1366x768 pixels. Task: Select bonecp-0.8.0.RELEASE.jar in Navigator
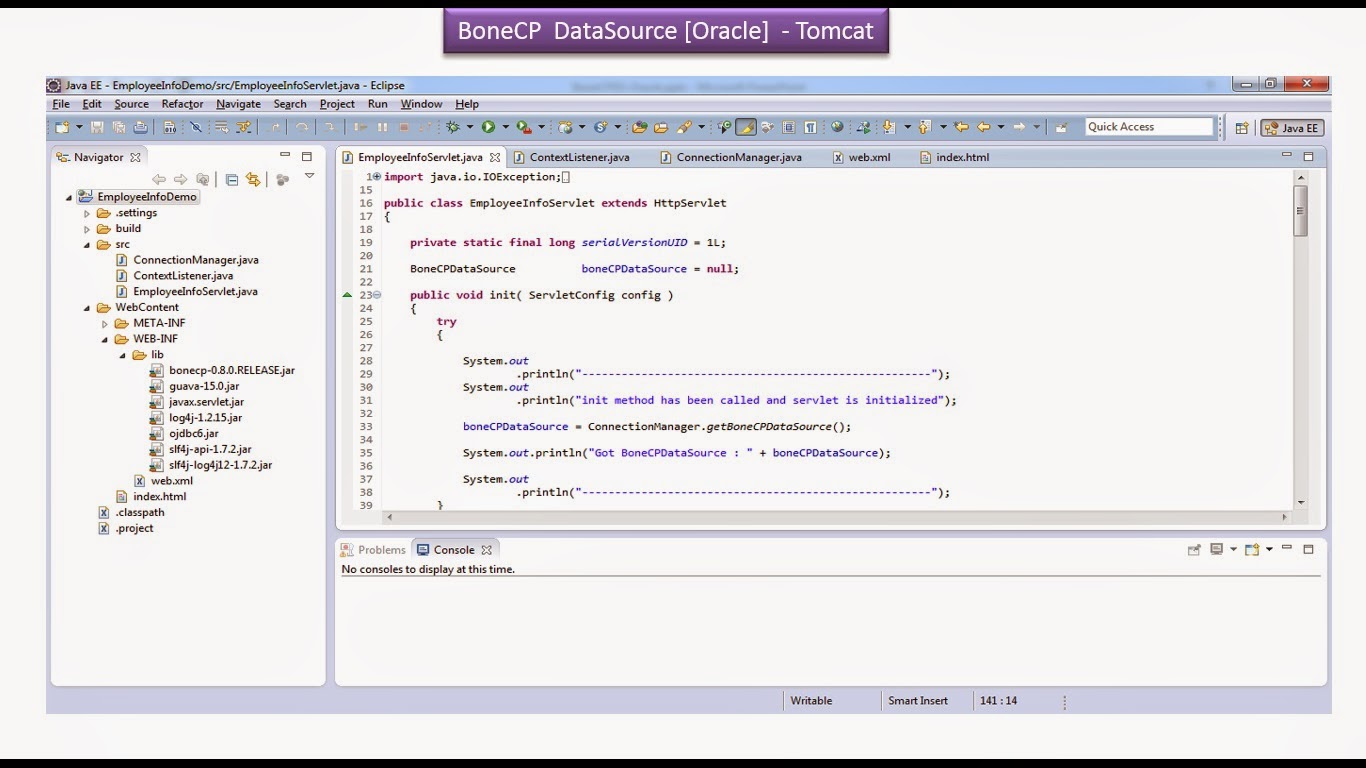[x=232, y=371]
